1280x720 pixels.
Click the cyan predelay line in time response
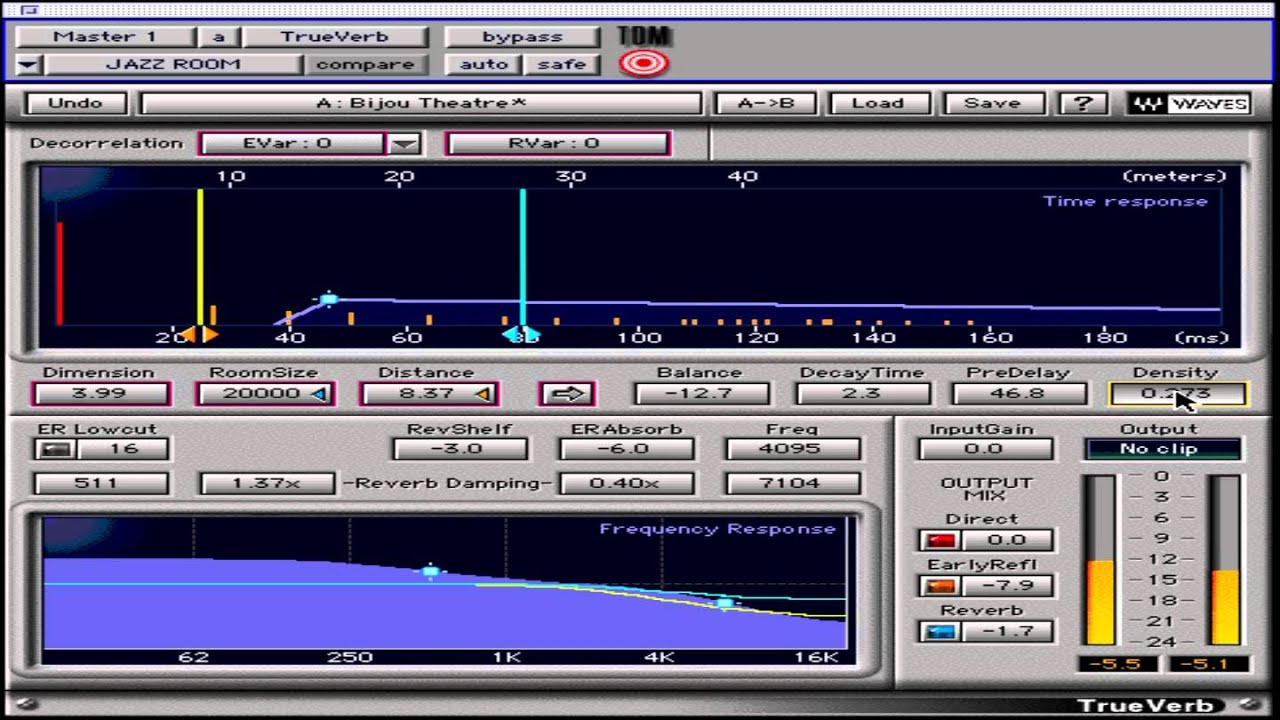pos(522,255)
